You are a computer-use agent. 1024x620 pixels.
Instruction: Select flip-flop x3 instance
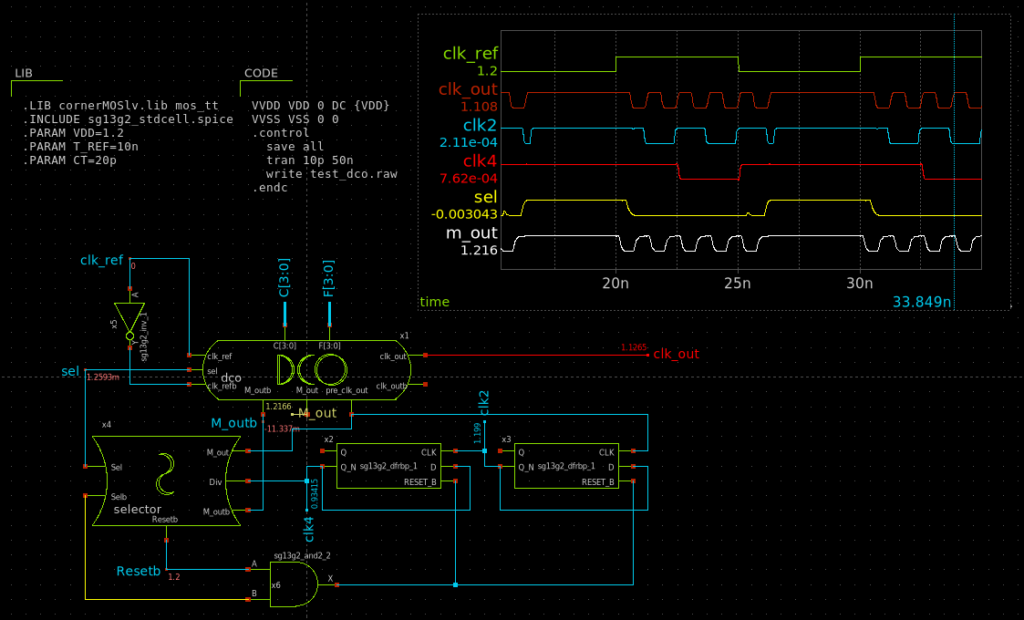[564, 465]
